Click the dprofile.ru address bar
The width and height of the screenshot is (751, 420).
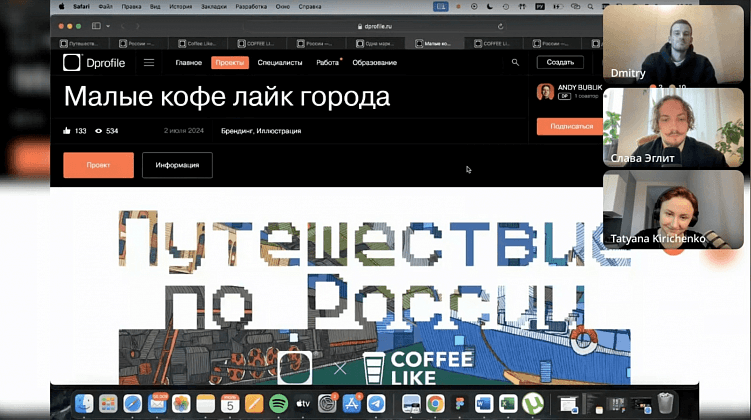point(375,26)
